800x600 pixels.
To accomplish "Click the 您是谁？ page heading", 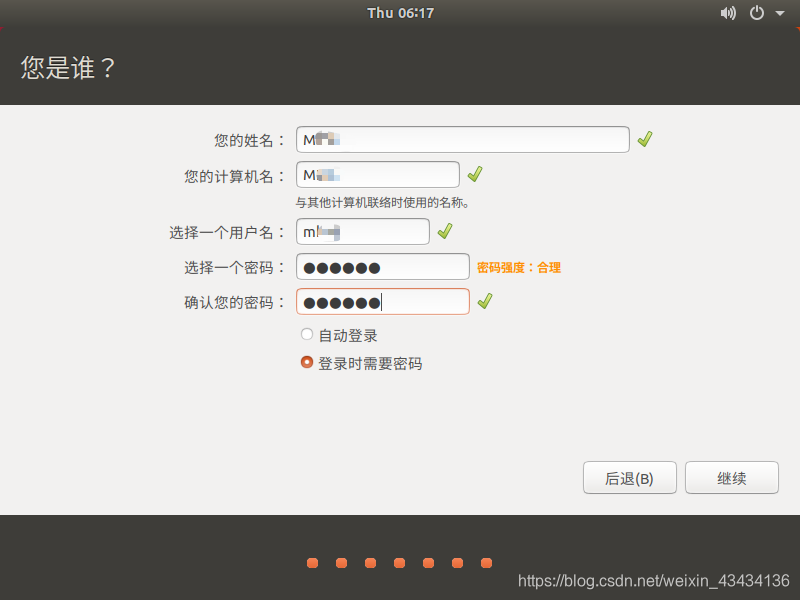I will click(68, 67).
